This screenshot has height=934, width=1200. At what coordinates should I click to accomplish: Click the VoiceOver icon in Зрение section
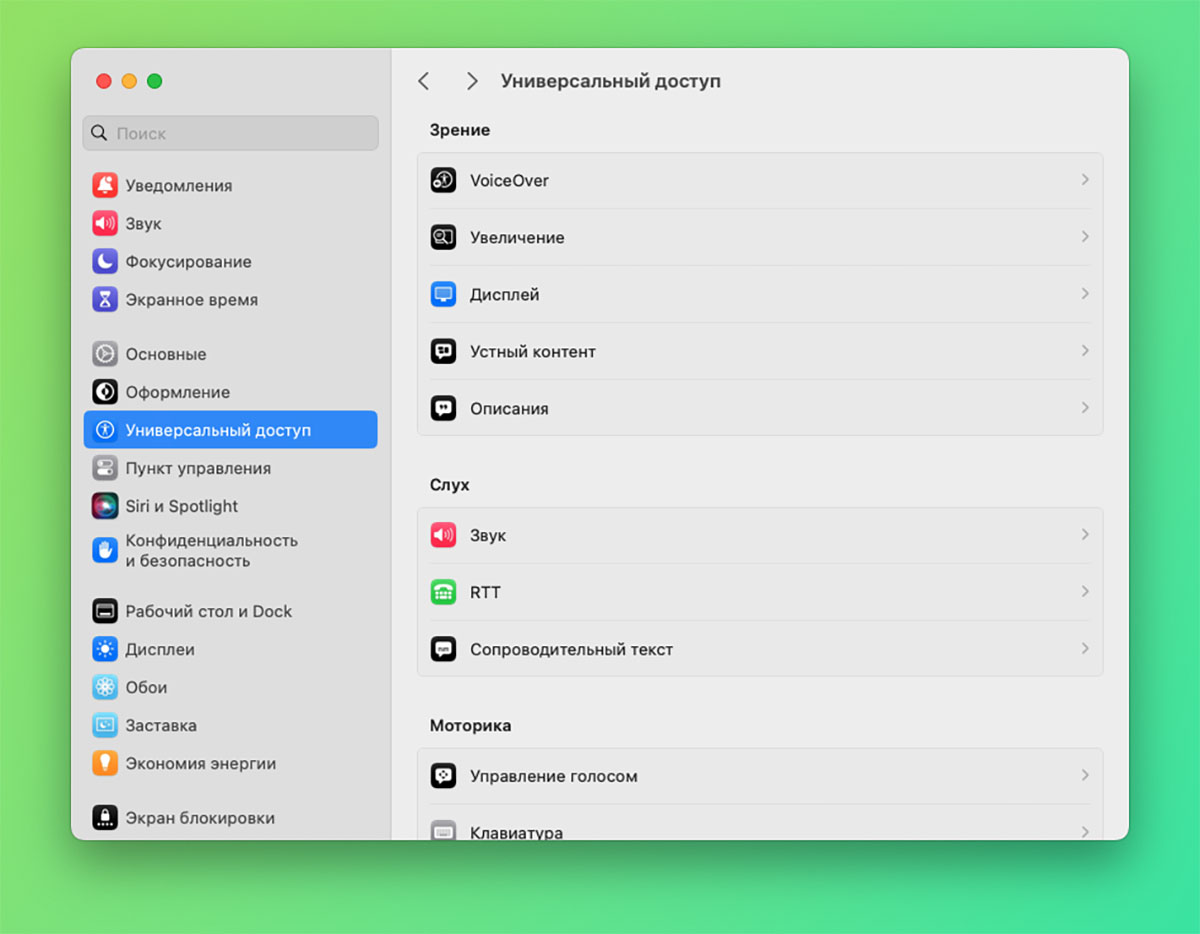click(443, 180)
